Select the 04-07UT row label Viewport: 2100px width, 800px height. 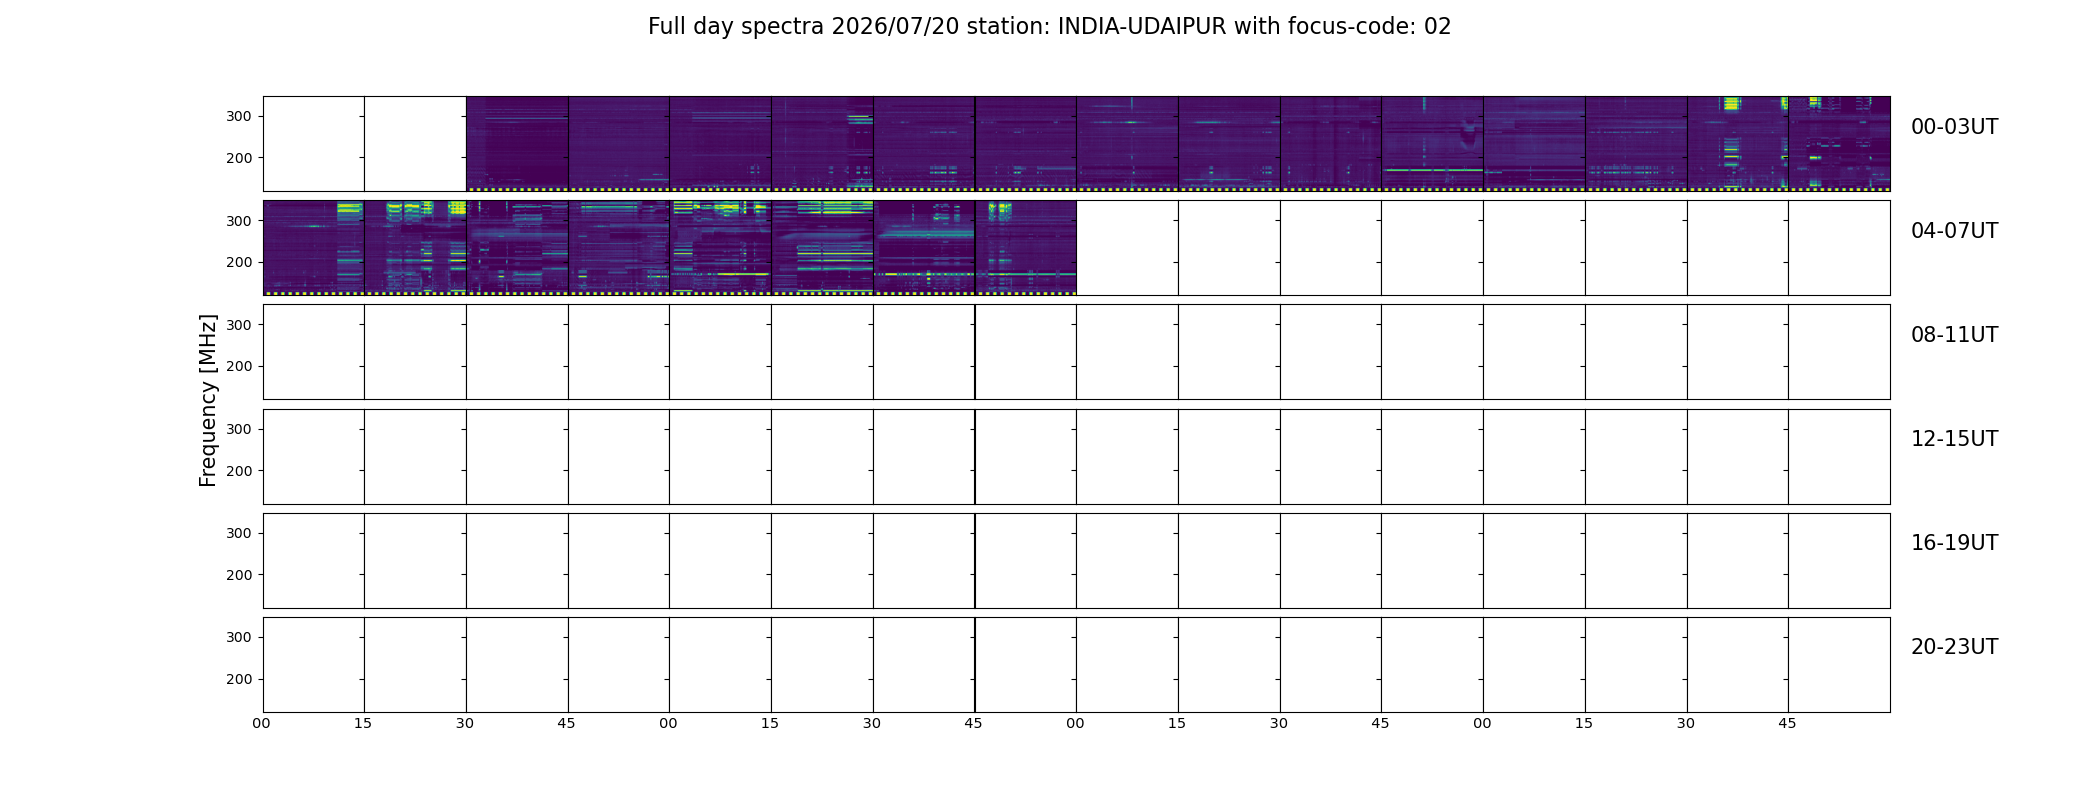[1954, 231]
